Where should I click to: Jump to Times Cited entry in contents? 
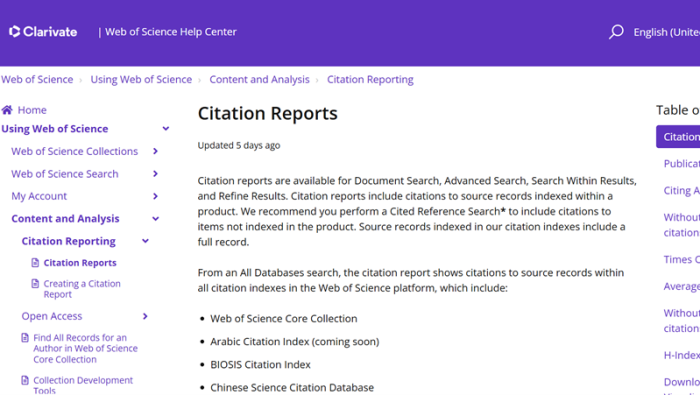pyautogui.click(x=682, y=259)
